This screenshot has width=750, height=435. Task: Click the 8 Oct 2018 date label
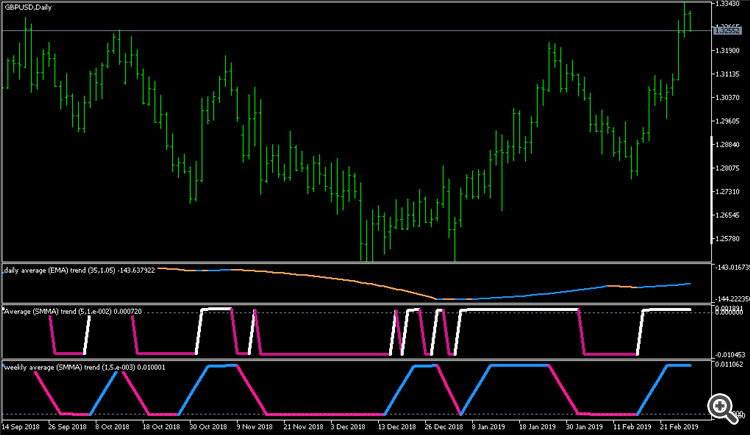pyautogui.click(x=112, y=426)
